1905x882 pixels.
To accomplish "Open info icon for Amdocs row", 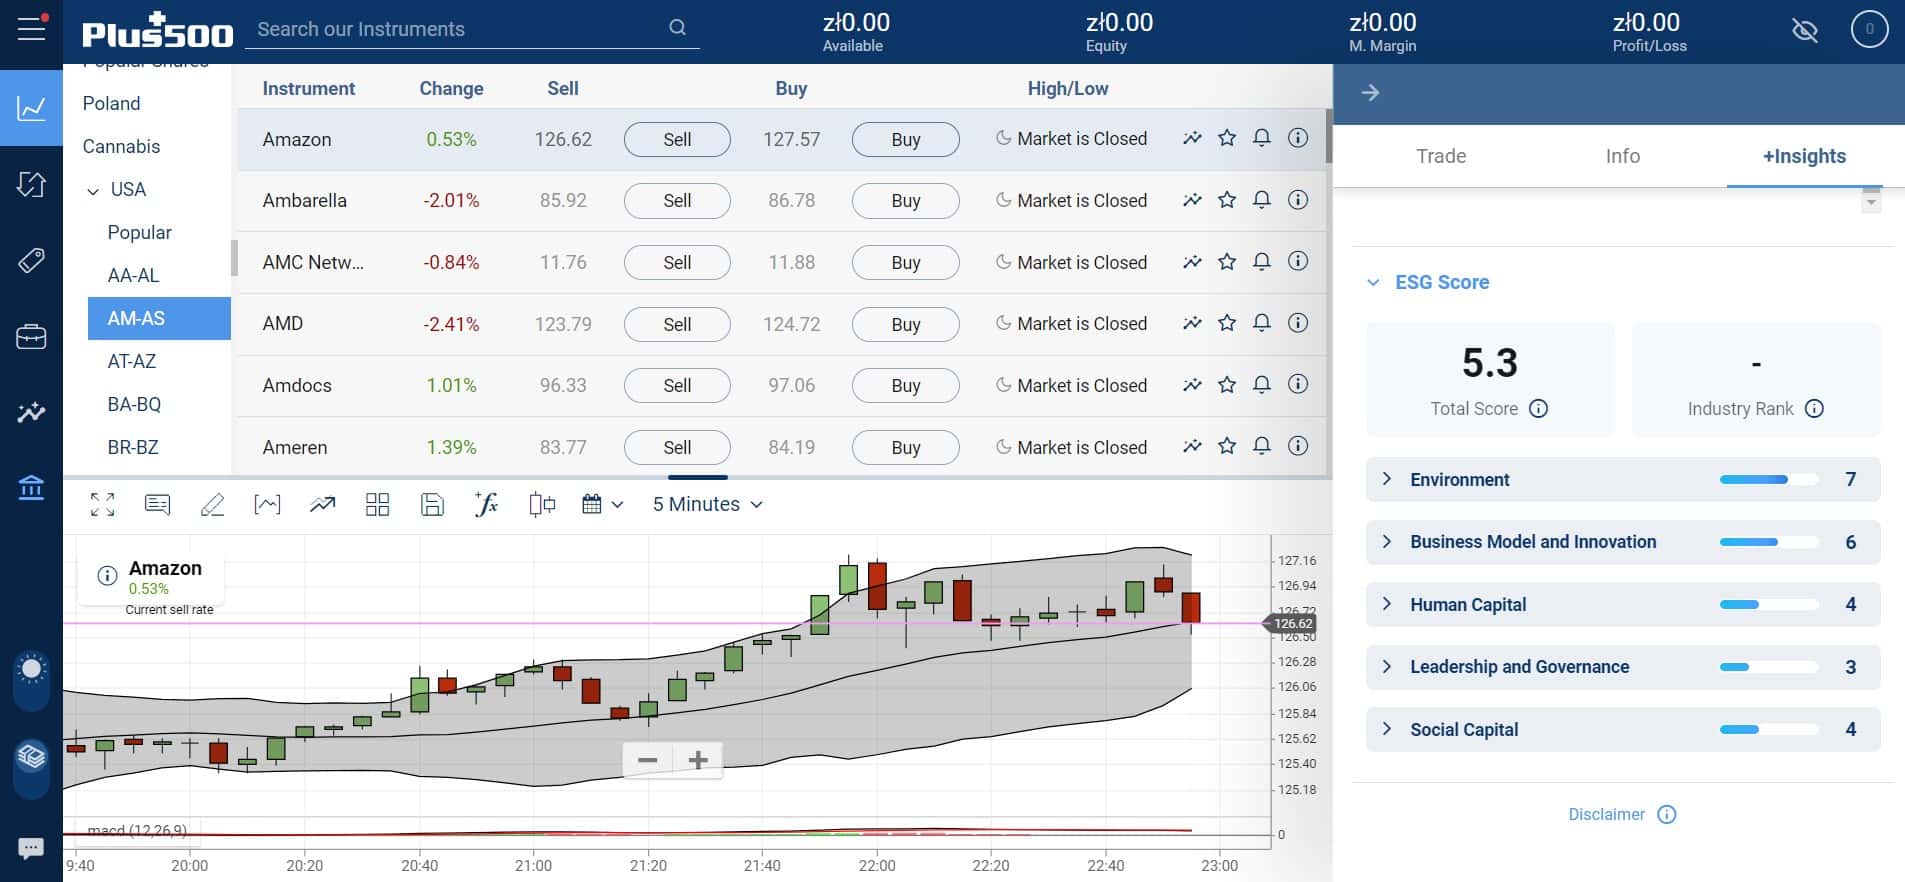I will tap(1298, 384).
